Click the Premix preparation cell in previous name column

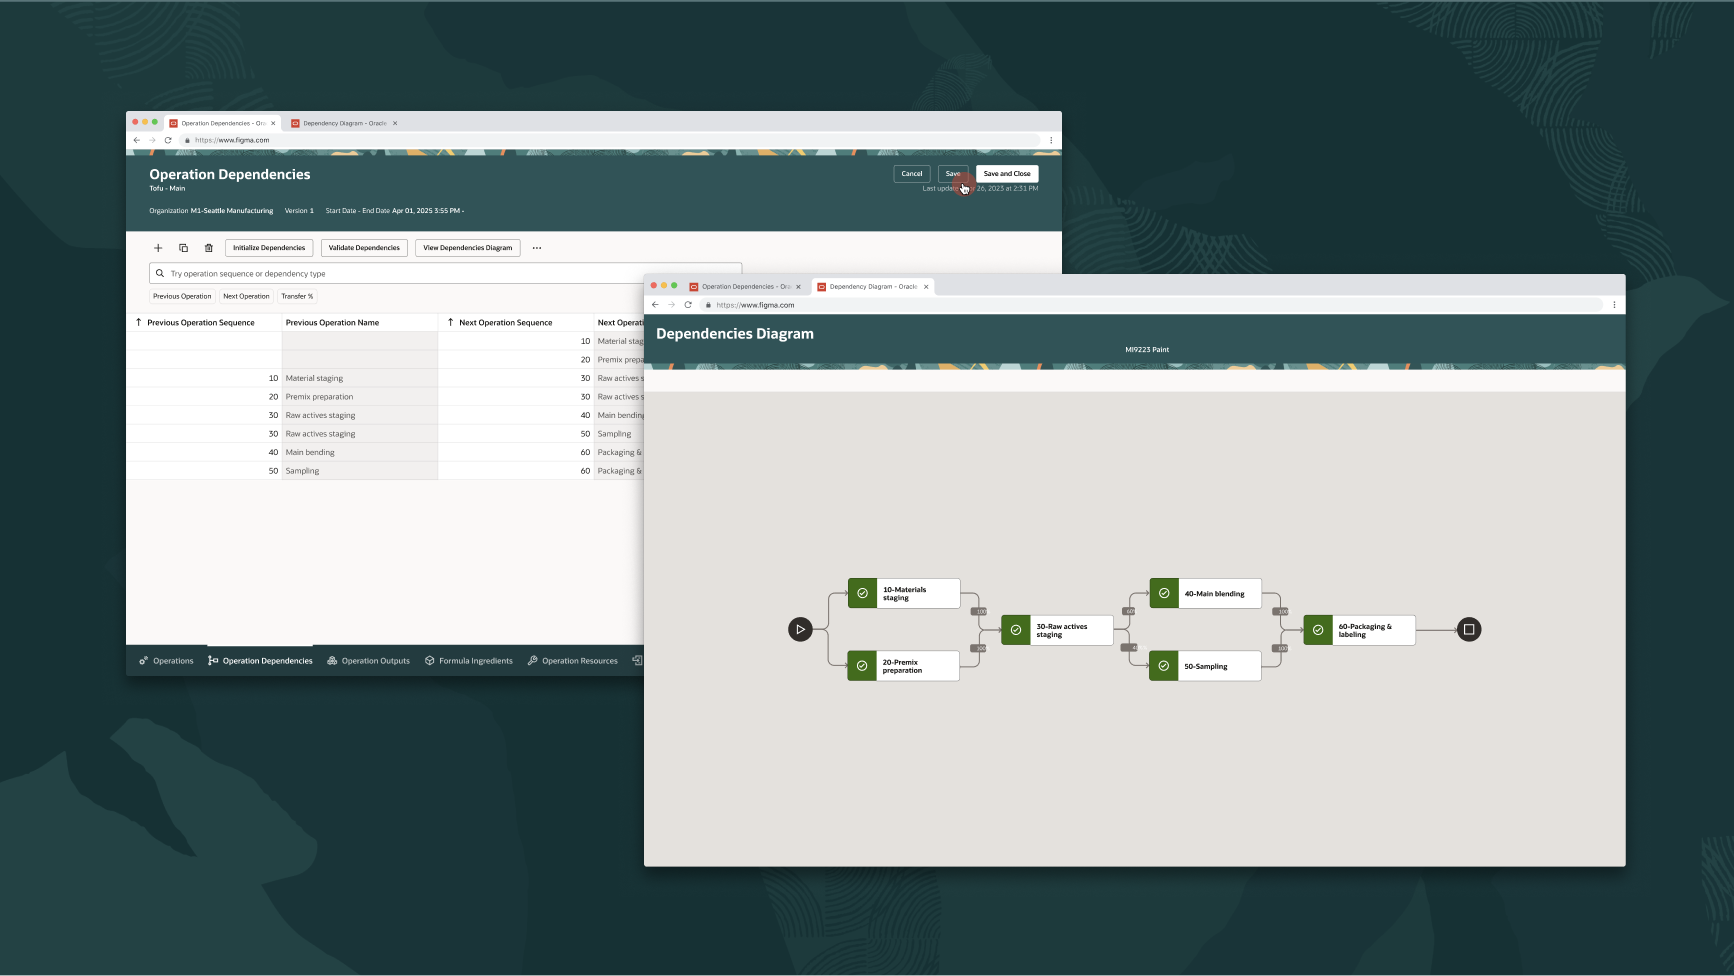[x=360, y=397]
